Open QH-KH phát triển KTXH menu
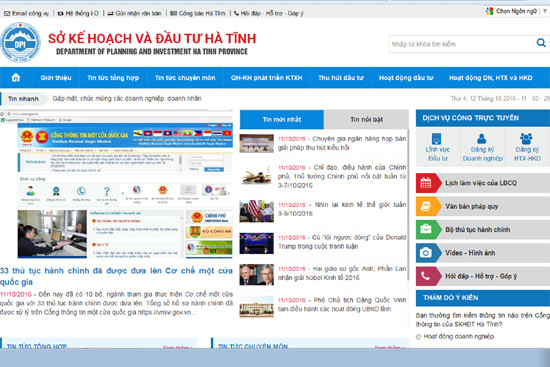 [266, 78]
